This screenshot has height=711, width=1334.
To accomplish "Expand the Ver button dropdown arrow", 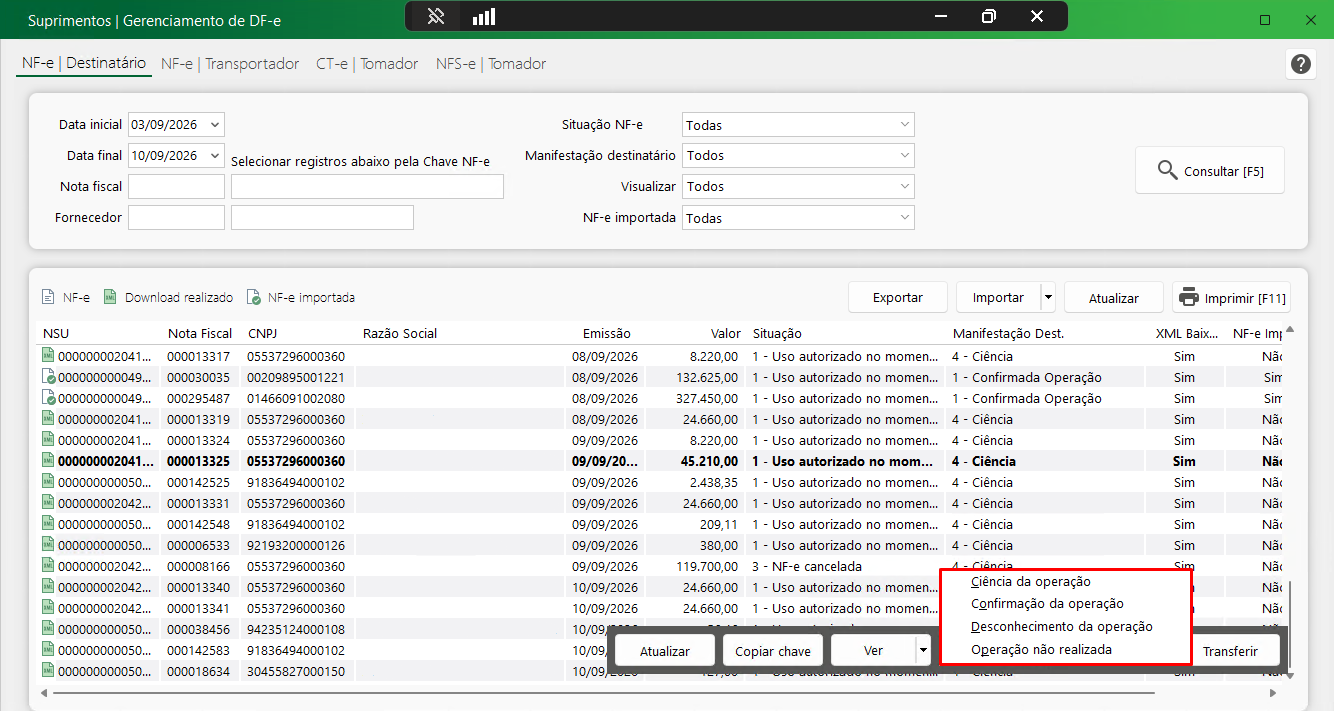I will tap(922, 651).
